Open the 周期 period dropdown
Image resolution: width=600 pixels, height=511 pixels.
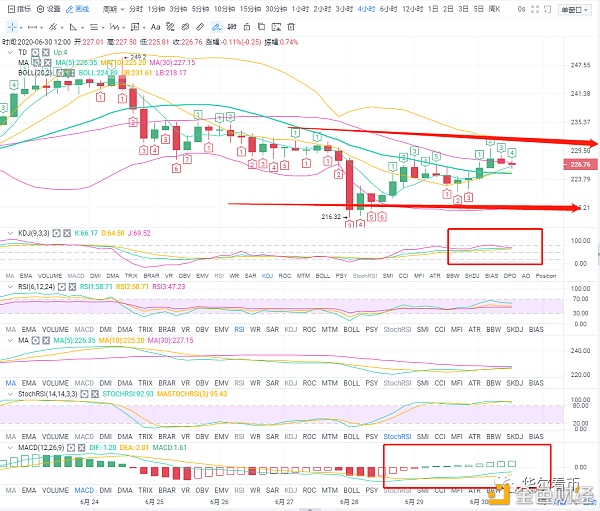(113, 9)
